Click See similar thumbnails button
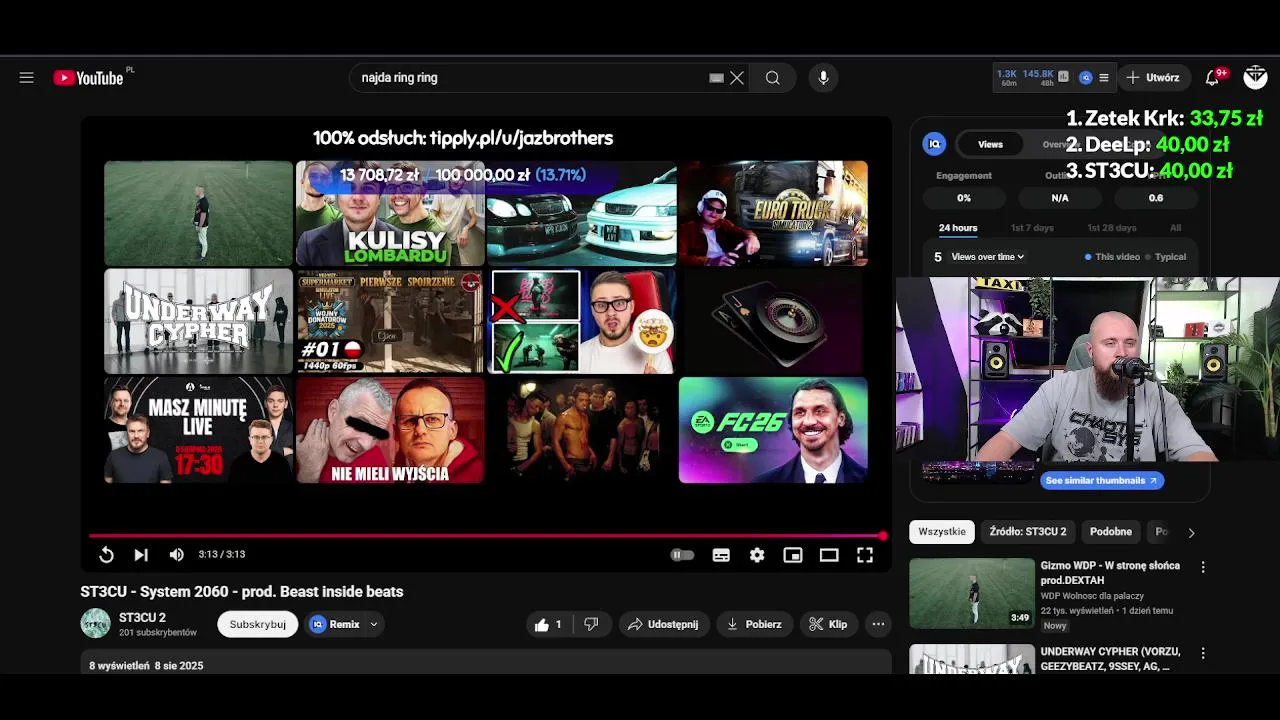 click(x=1101, y=480)
